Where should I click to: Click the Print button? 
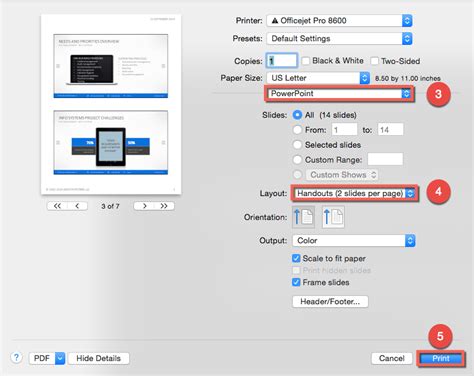coord(441,358)
